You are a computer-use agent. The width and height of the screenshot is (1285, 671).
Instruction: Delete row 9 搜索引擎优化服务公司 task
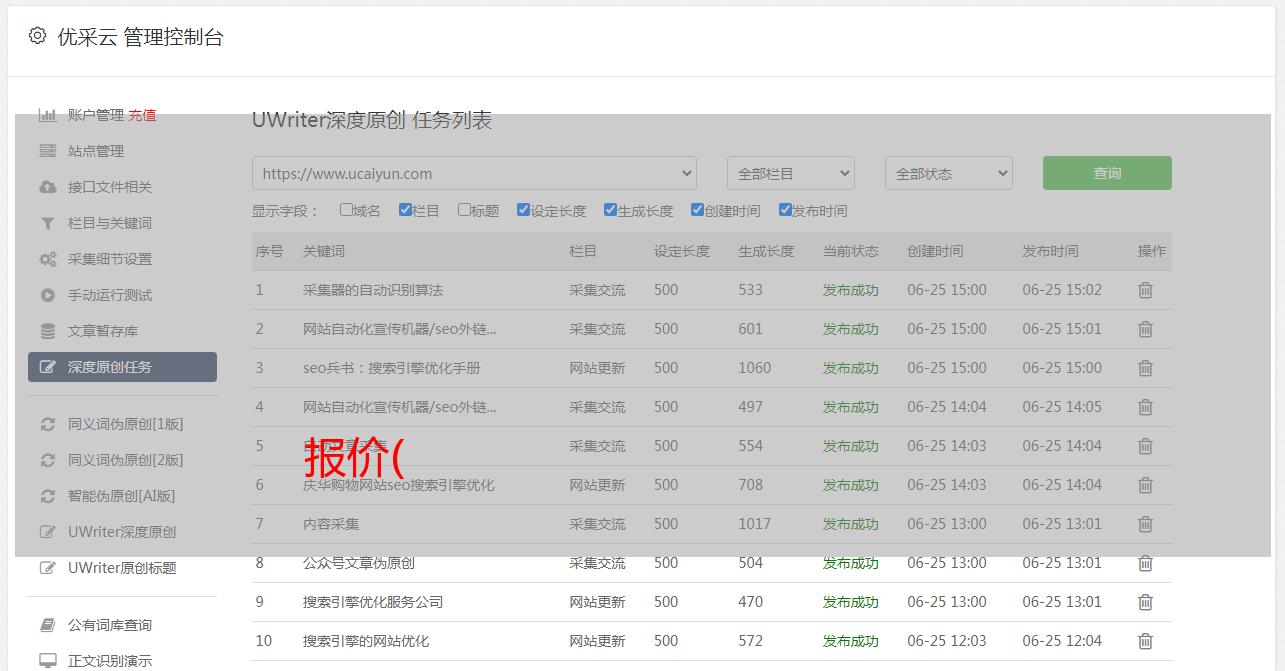coord(1145,602)
